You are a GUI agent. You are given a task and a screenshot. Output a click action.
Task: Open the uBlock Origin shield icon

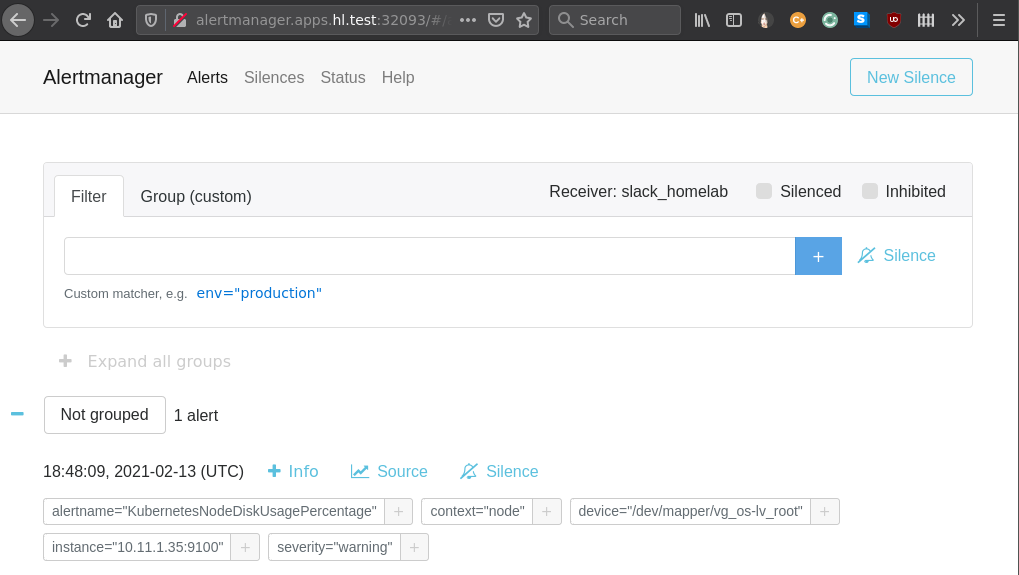894,20
